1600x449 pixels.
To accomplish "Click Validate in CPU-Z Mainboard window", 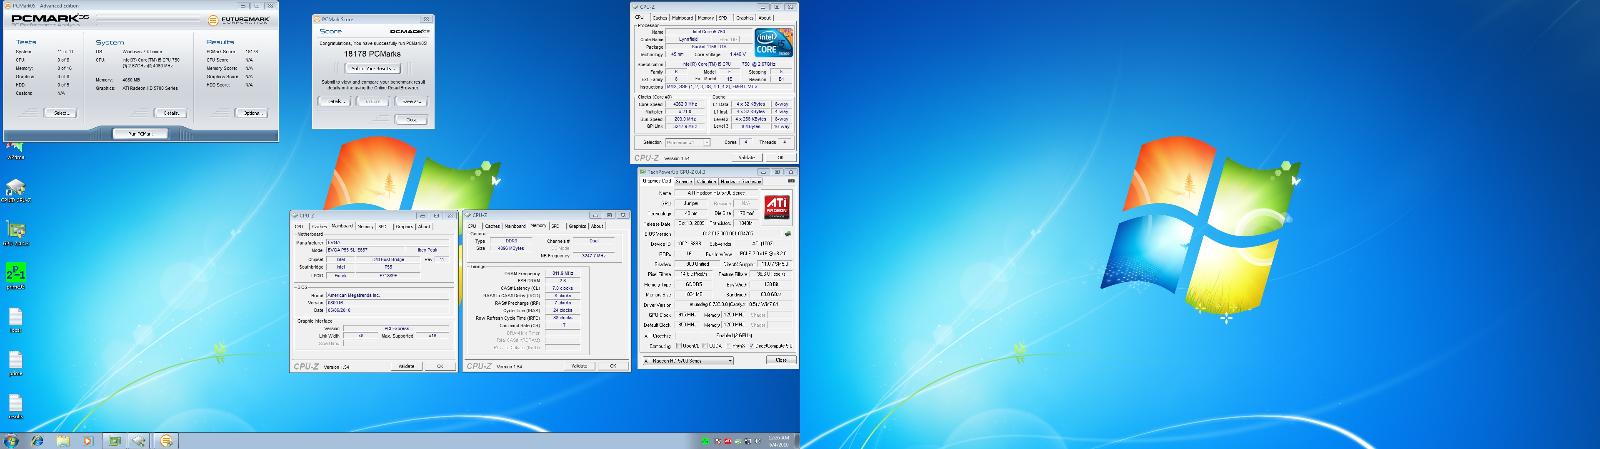I will [405, 366].
